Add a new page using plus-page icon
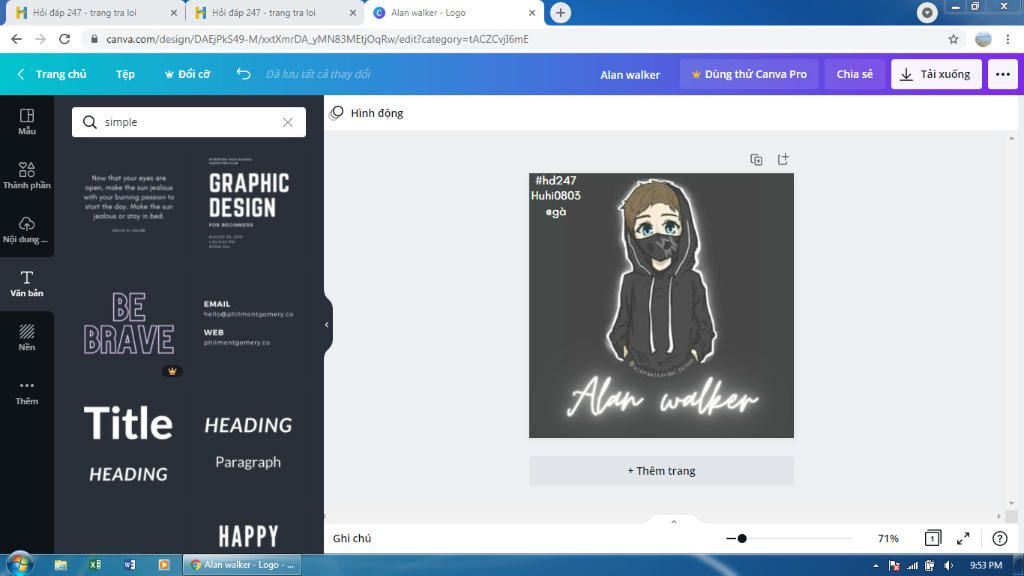 (x=783, y=159)
